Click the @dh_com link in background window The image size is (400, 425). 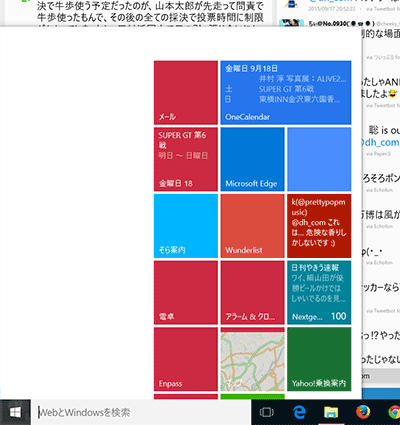[x=381, y=142]
